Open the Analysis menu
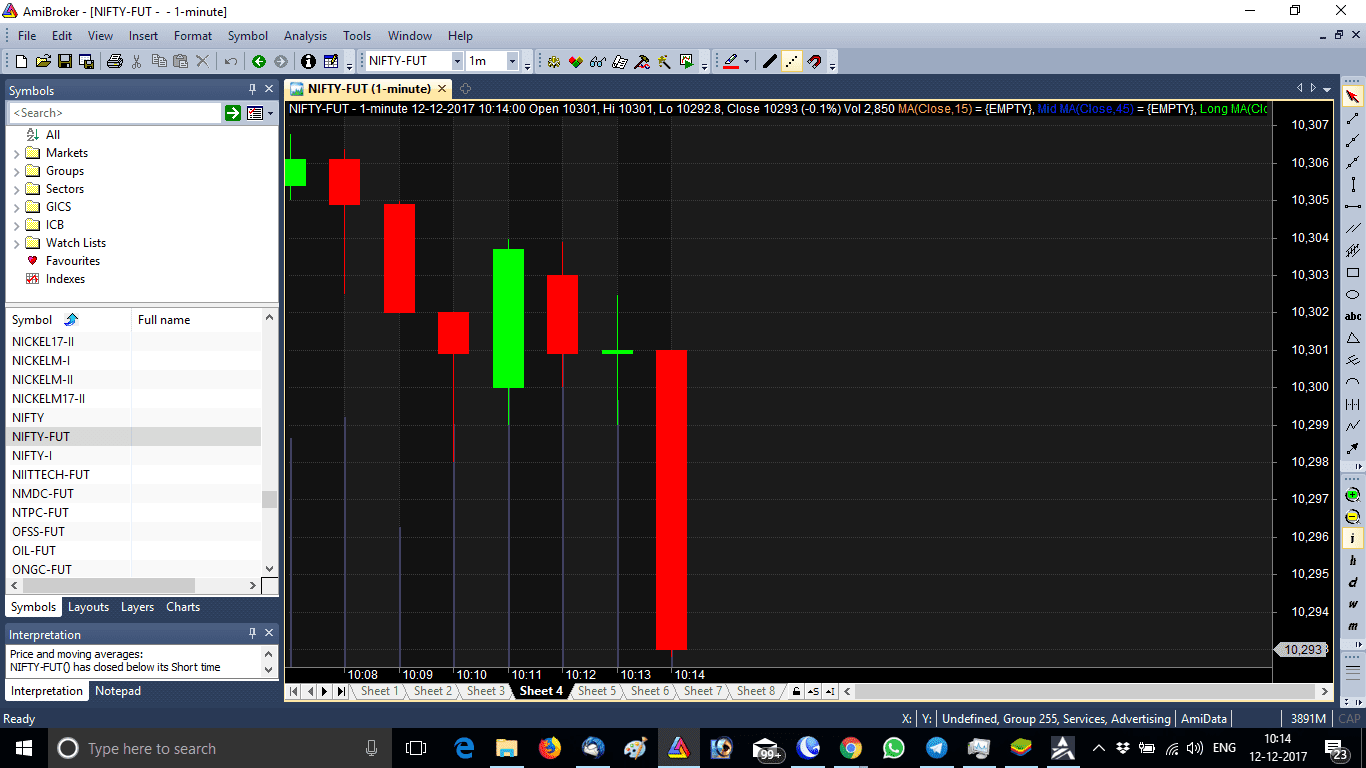 pyautogui.click(x=305, y=36)
